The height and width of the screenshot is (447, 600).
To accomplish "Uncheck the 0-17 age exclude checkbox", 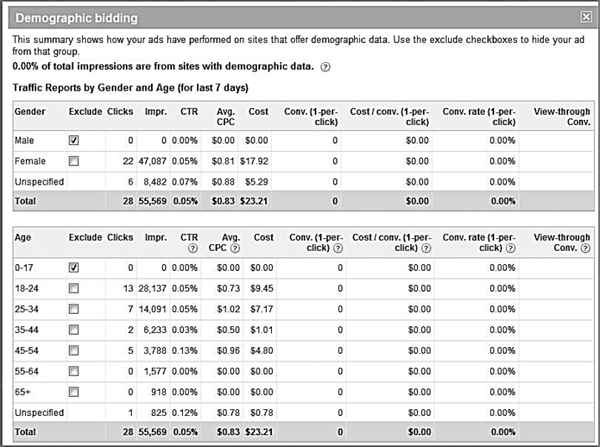I will [74, 268].
